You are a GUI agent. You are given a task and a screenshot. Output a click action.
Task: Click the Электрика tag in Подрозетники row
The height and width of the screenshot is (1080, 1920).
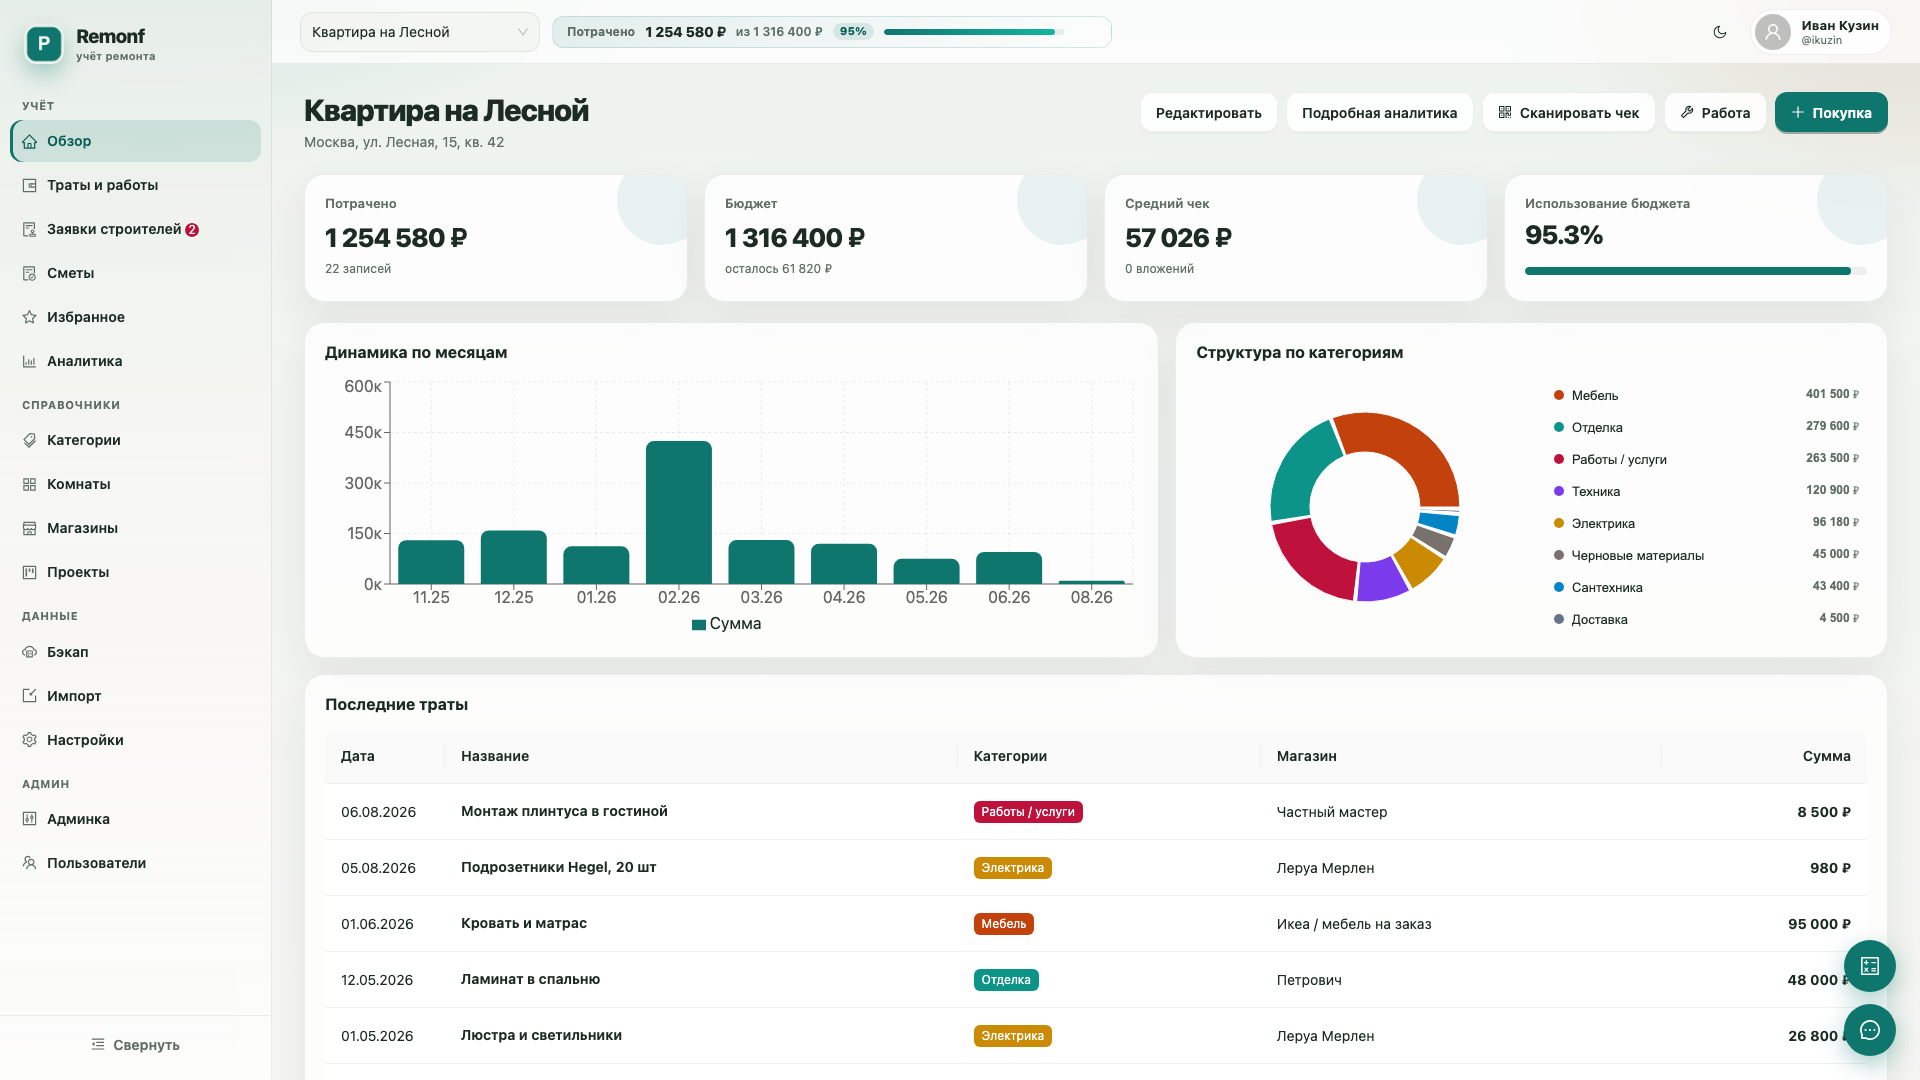tap(1012, 868)
